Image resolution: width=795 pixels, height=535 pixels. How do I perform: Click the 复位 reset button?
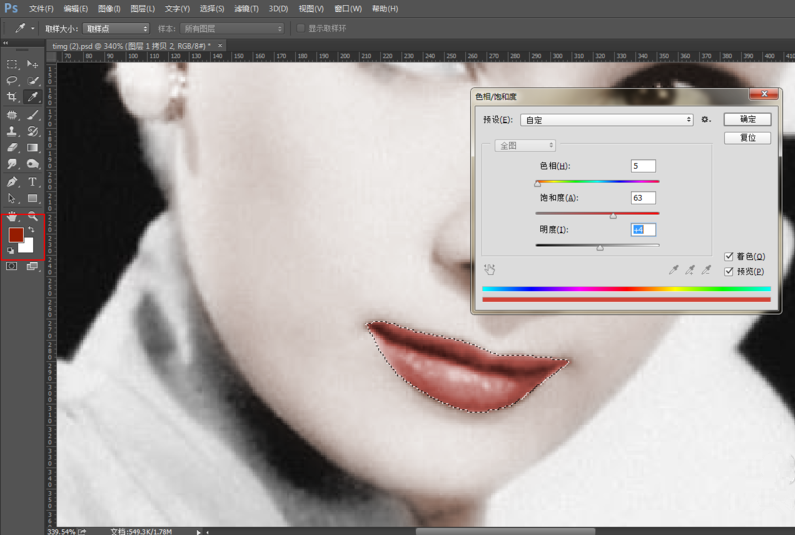(x=747, y=138)
